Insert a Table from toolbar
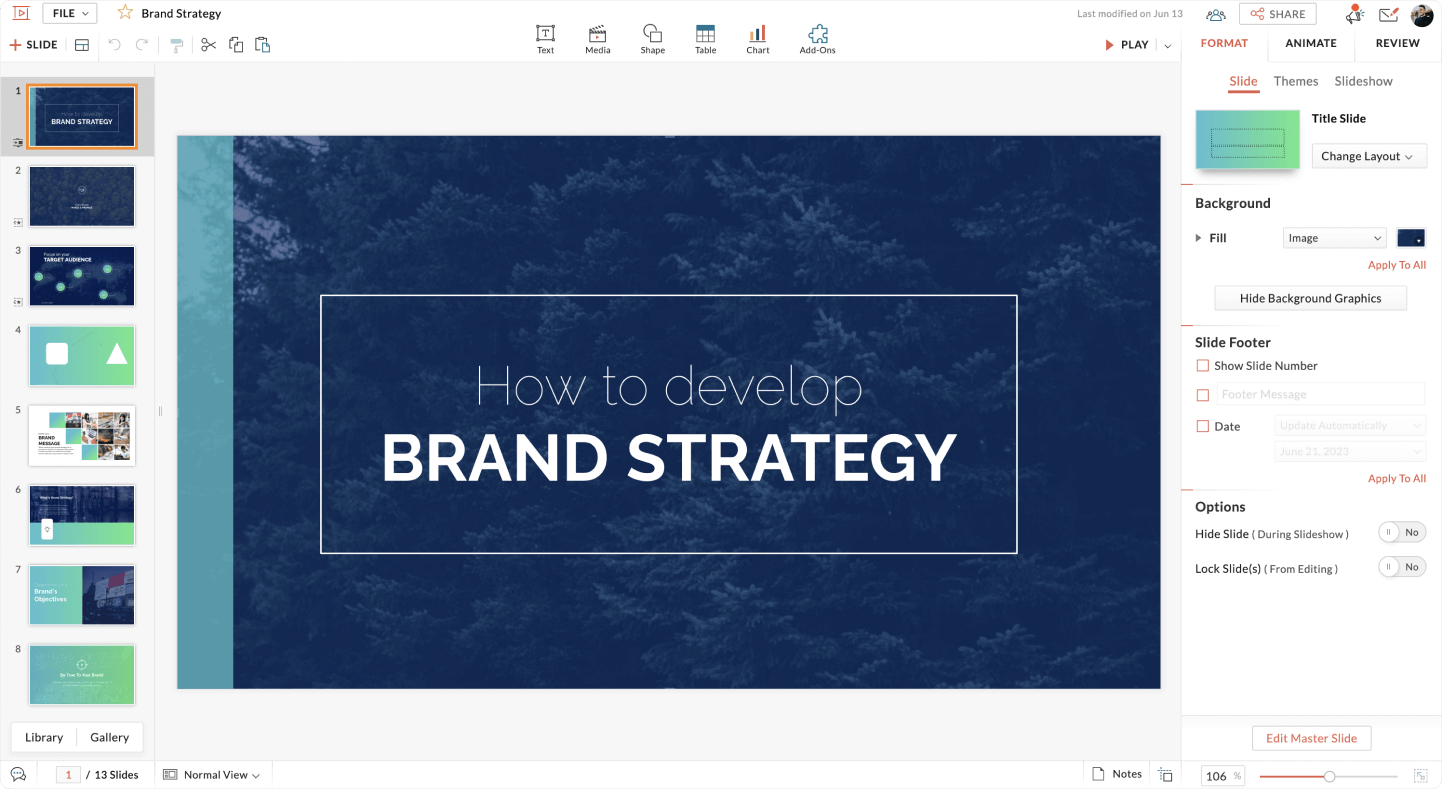 pos(705,38)
